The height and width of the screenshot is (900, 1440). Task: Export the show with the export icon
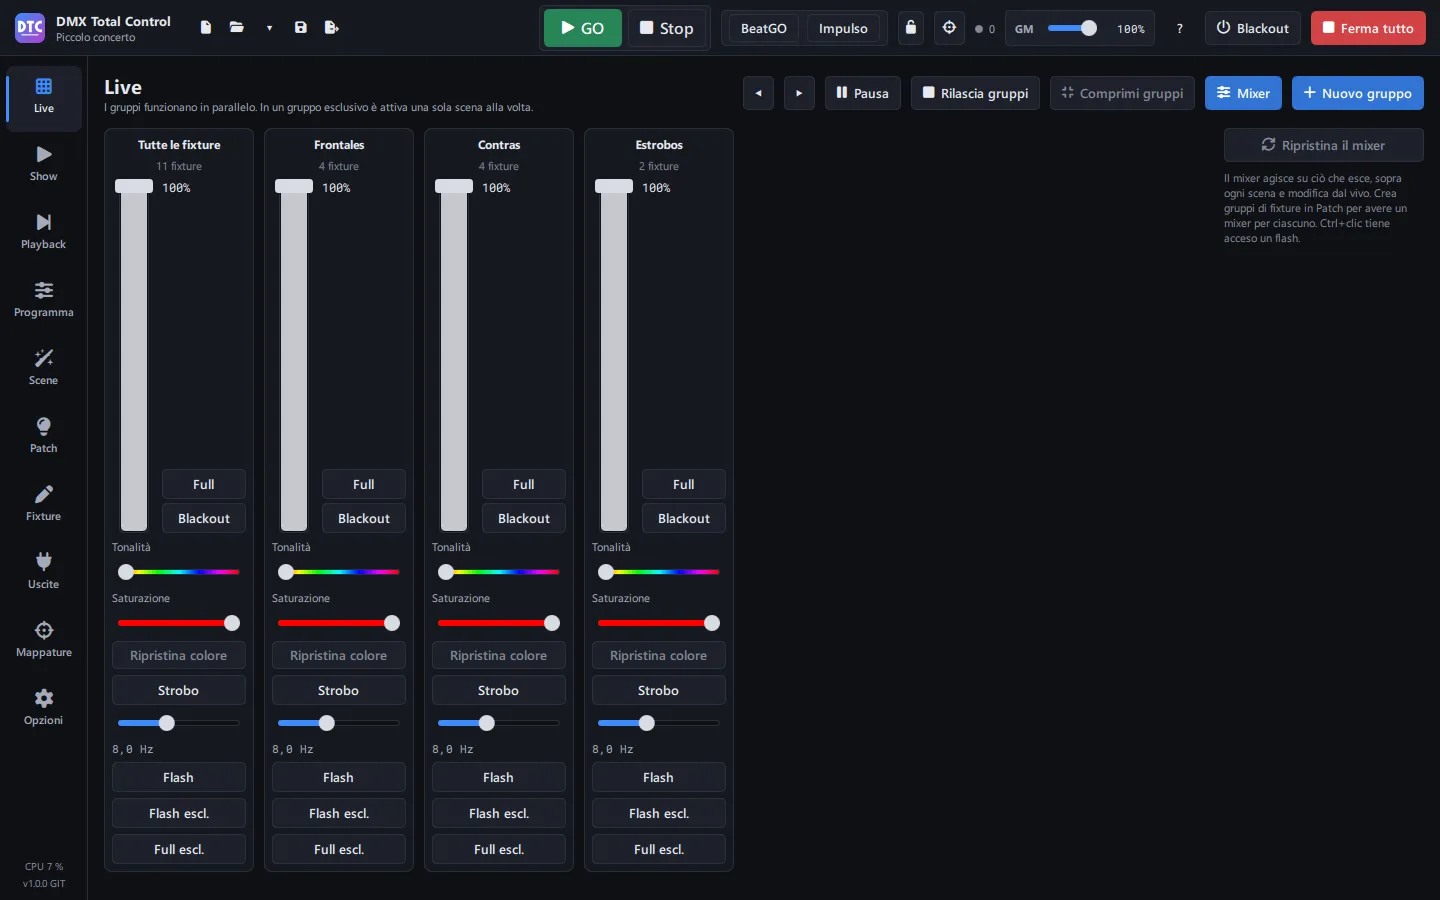(x=332, y=28)
